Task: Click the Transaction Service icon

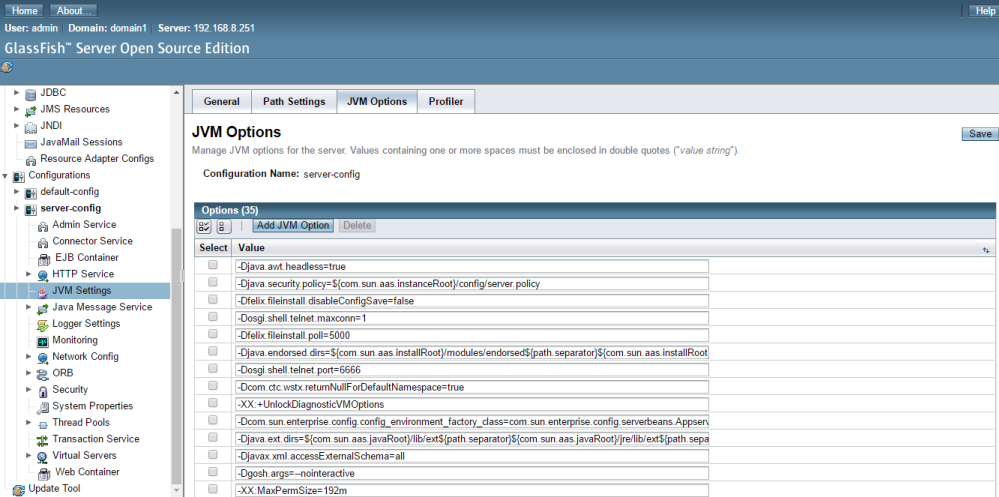Action: 43,440
